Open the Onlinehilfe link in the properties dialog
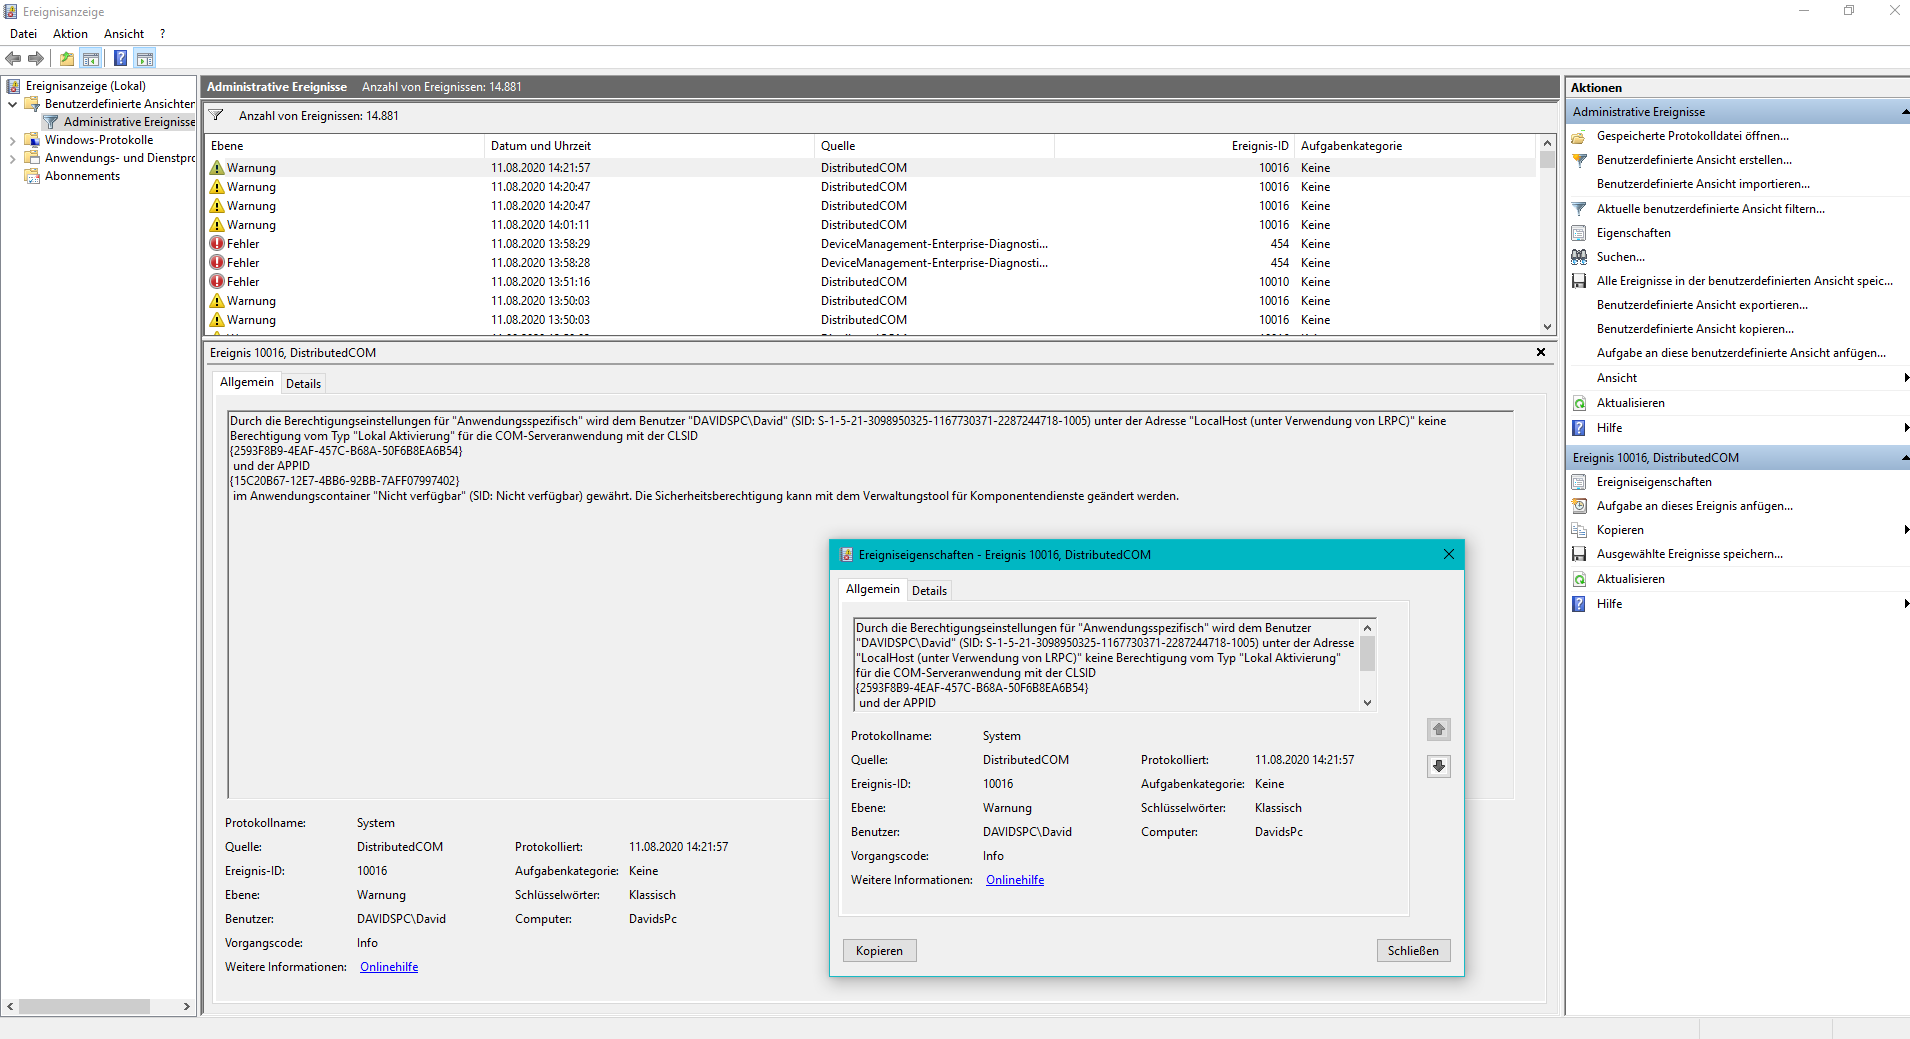 pos(1015,880)
